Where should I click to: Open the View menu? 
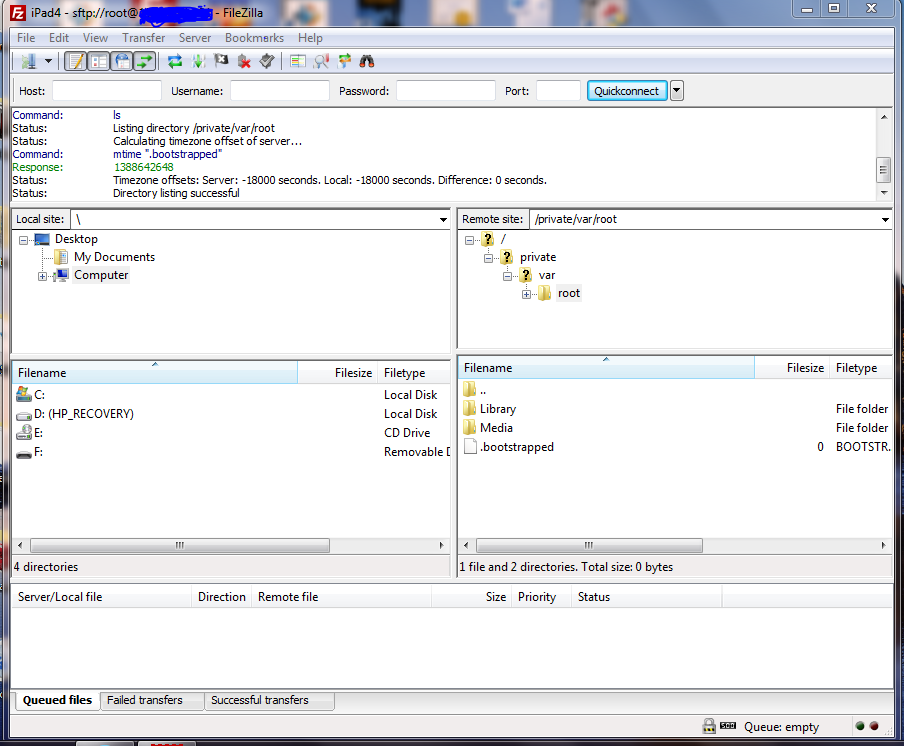point(95,37)
